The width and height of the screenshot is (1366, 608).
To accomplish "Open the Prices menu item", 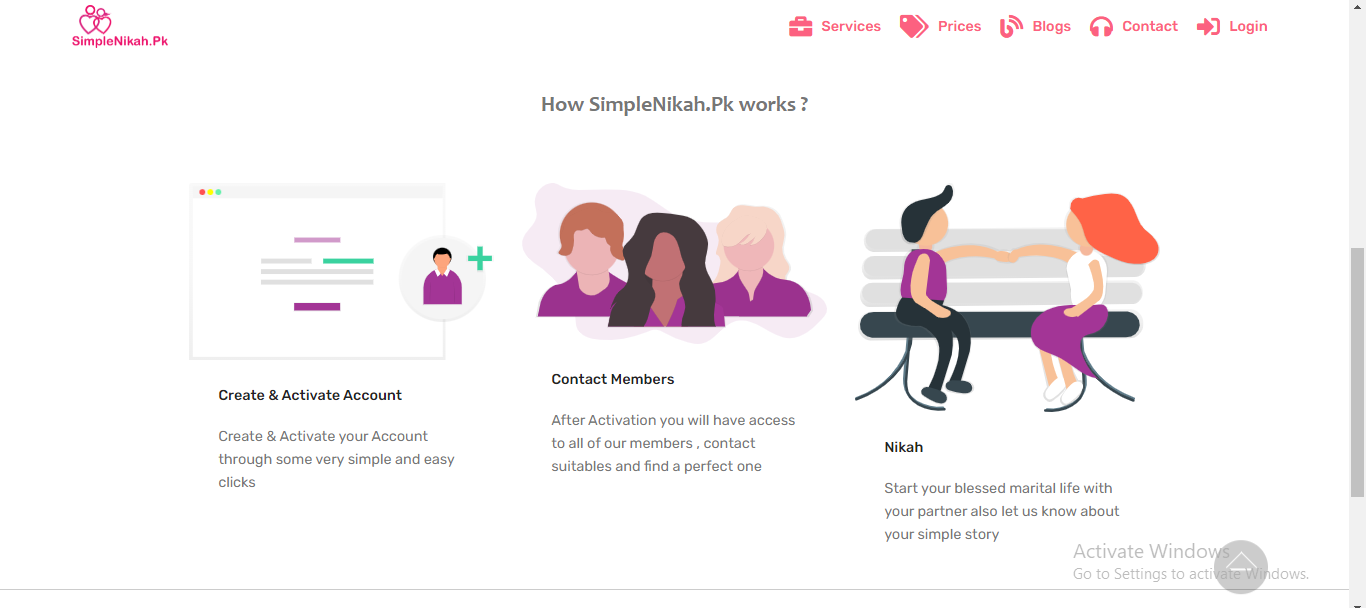I will click(x=959, y=27).
